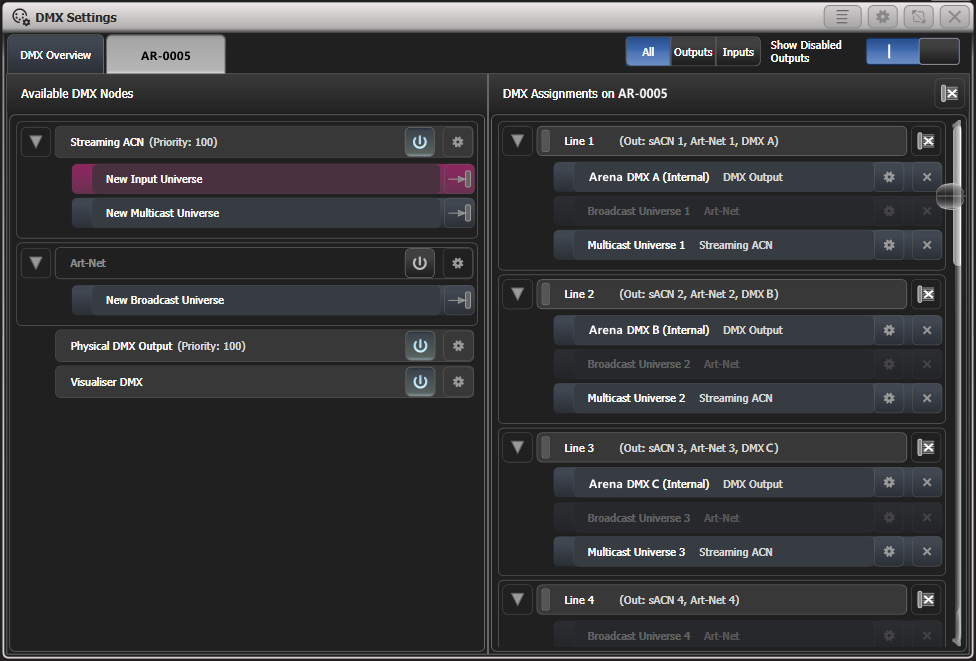Click the right panel scrollbar handle

(948, 197)
